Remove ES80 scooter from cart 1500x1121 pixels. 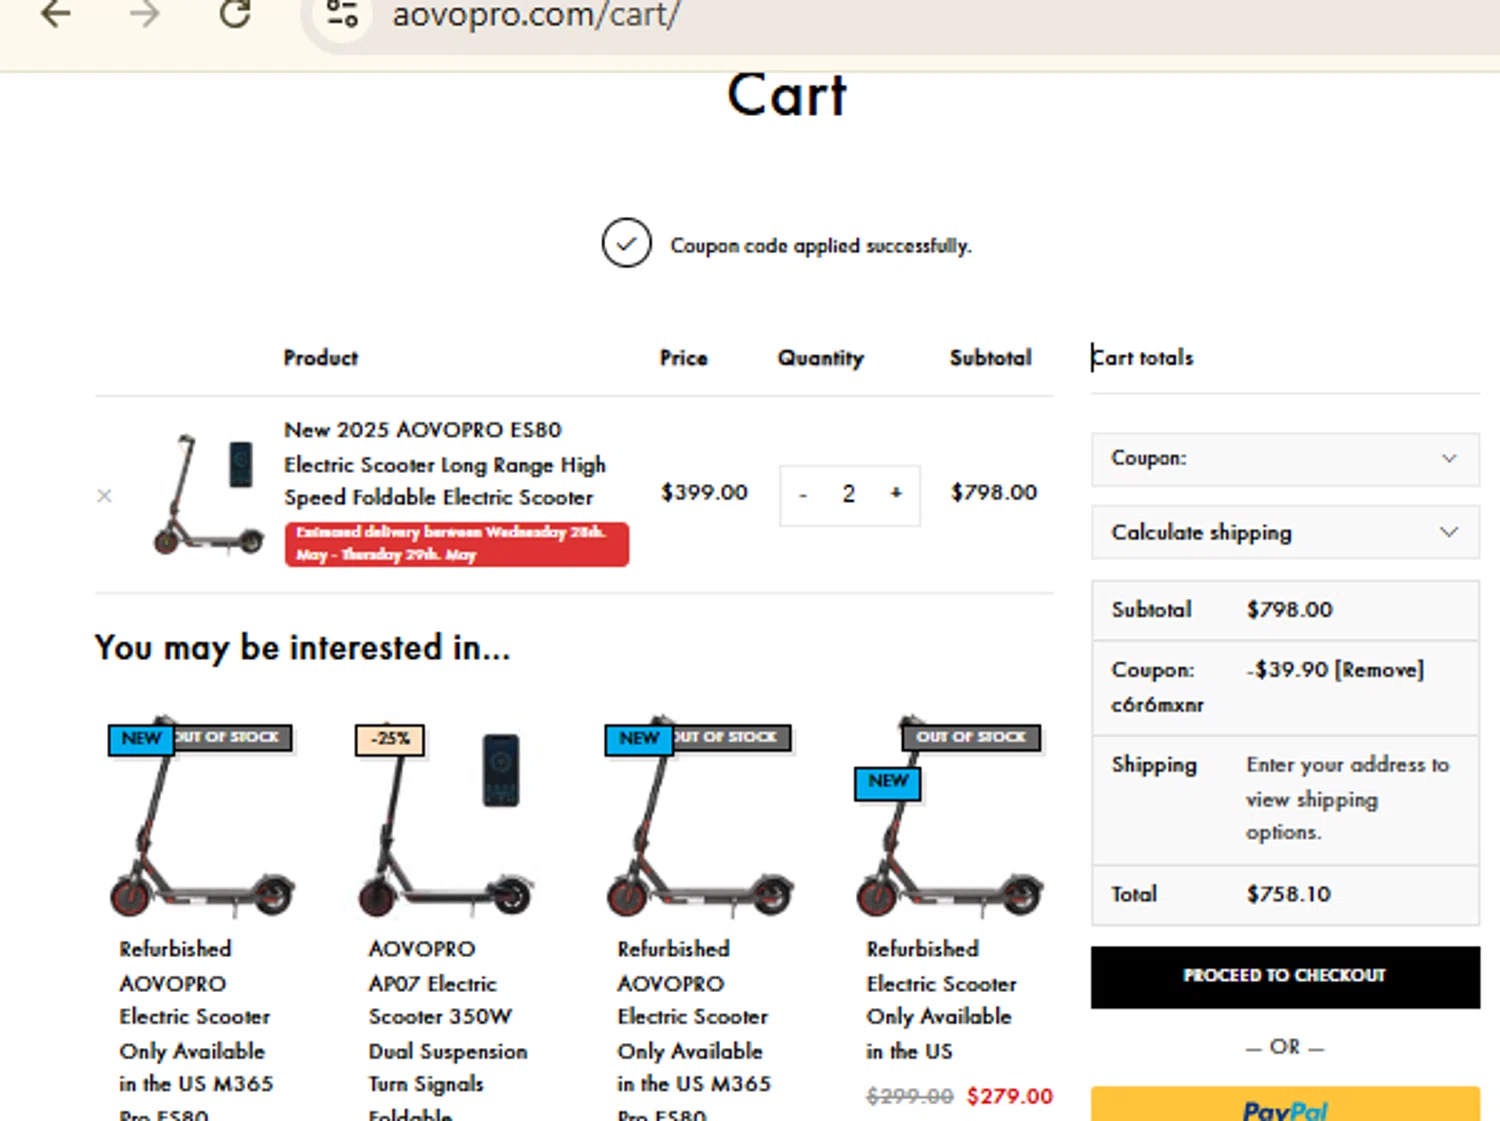pos(104,495)
